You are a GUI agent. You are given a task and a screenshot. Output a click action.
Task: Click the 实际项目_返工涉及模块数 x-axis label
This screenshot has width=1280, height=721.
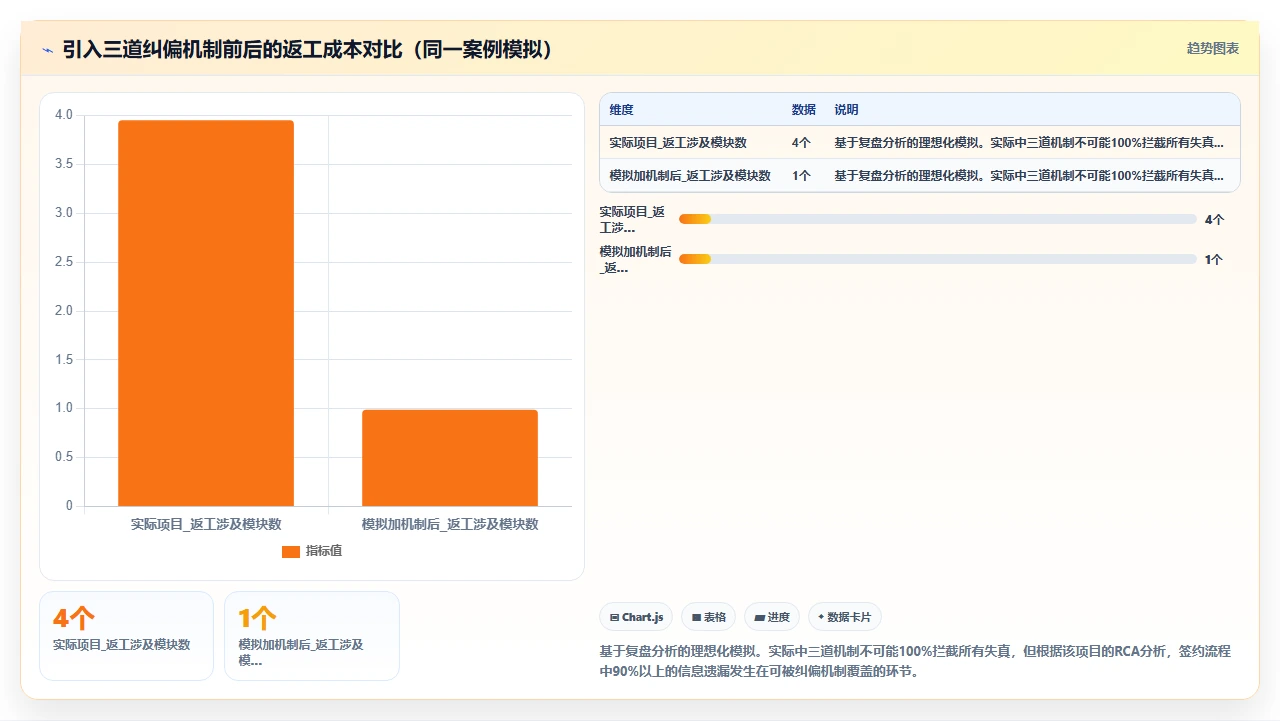click(x=206, y=524)
